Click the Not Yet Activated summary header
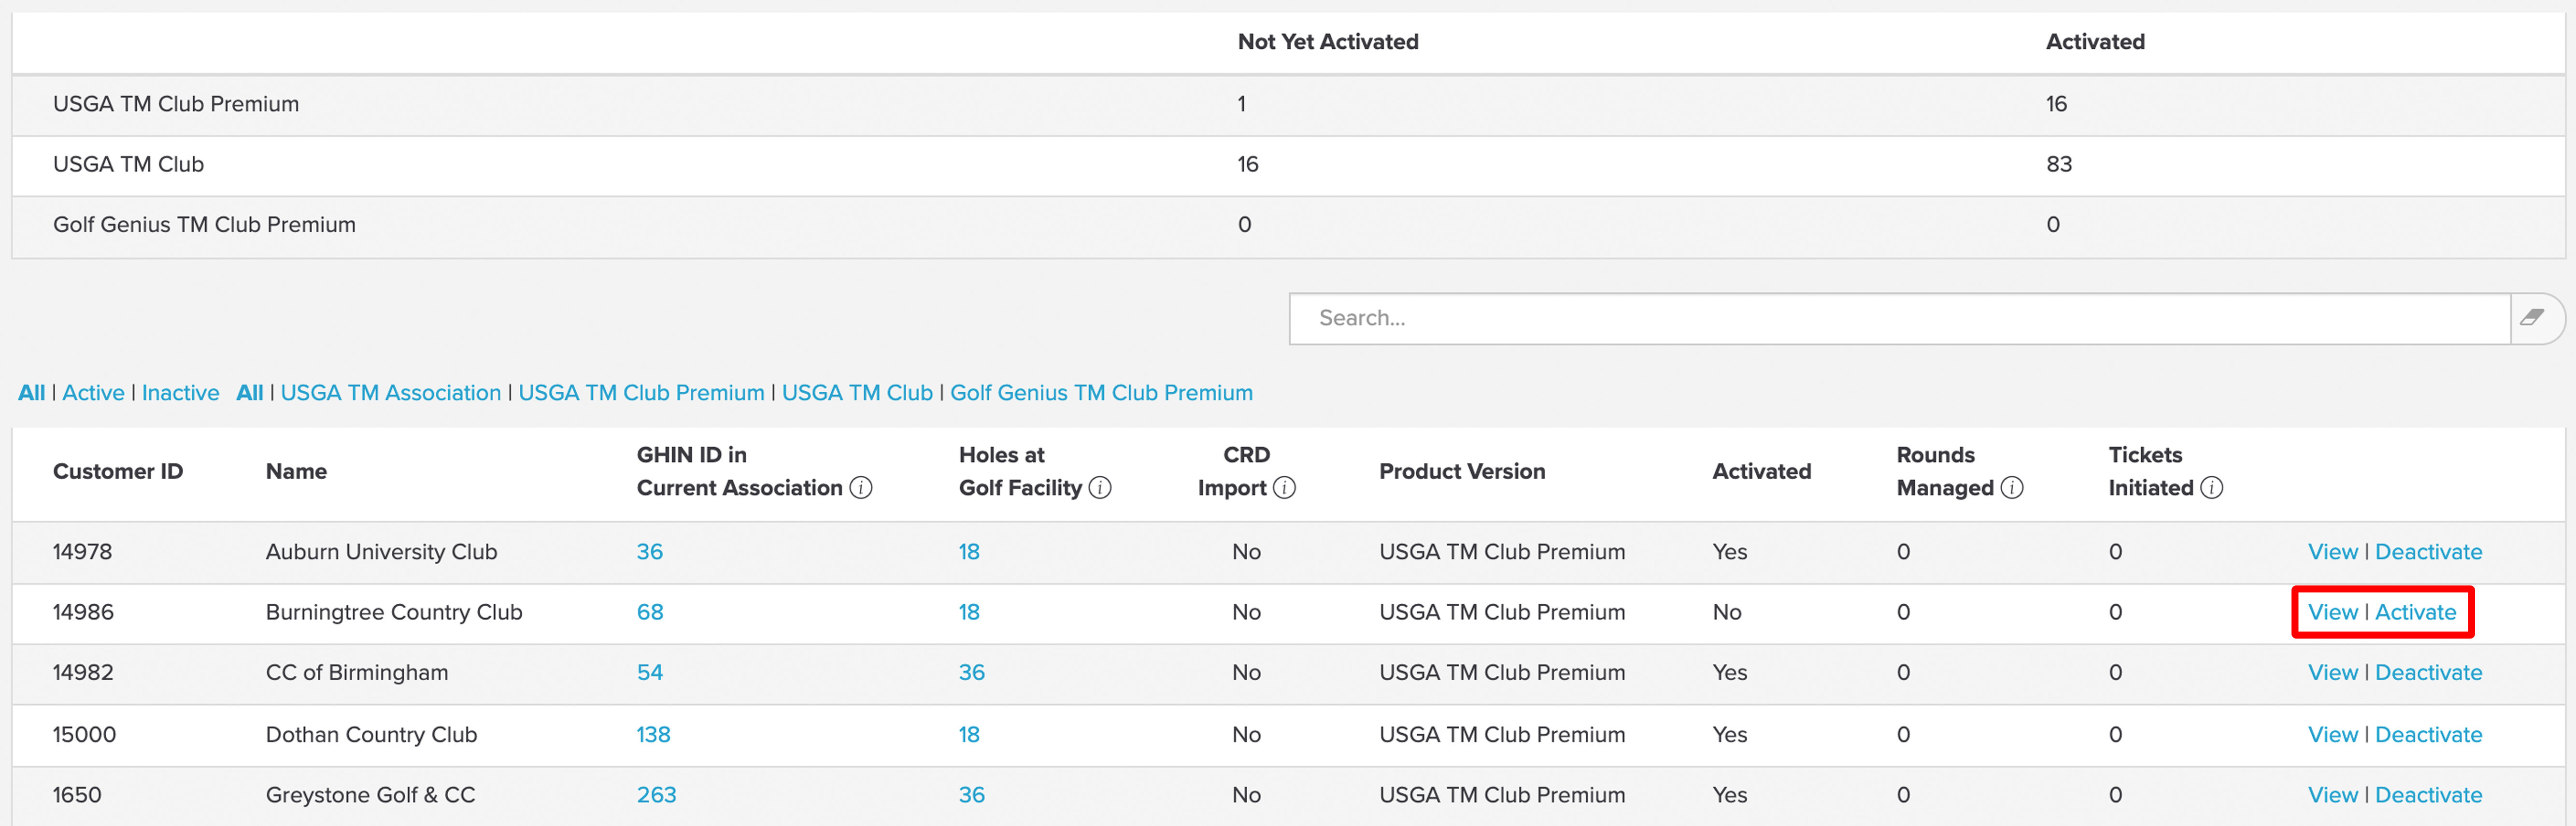The height and width of the screenshot is (826, 2576). 1328,42
